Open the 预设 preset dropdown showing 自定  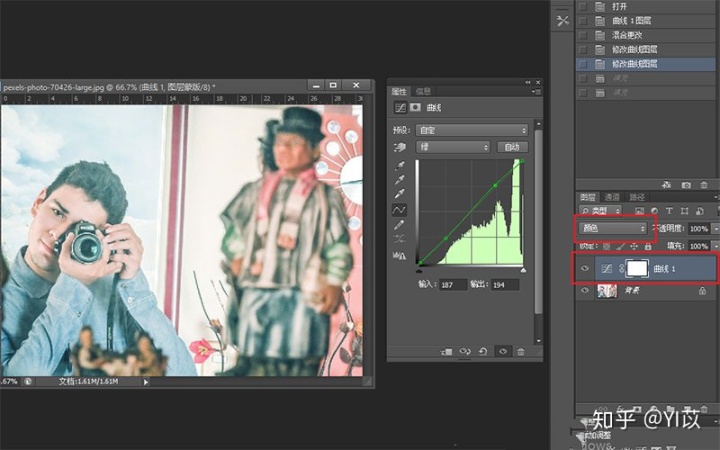[x=472, y=130]
